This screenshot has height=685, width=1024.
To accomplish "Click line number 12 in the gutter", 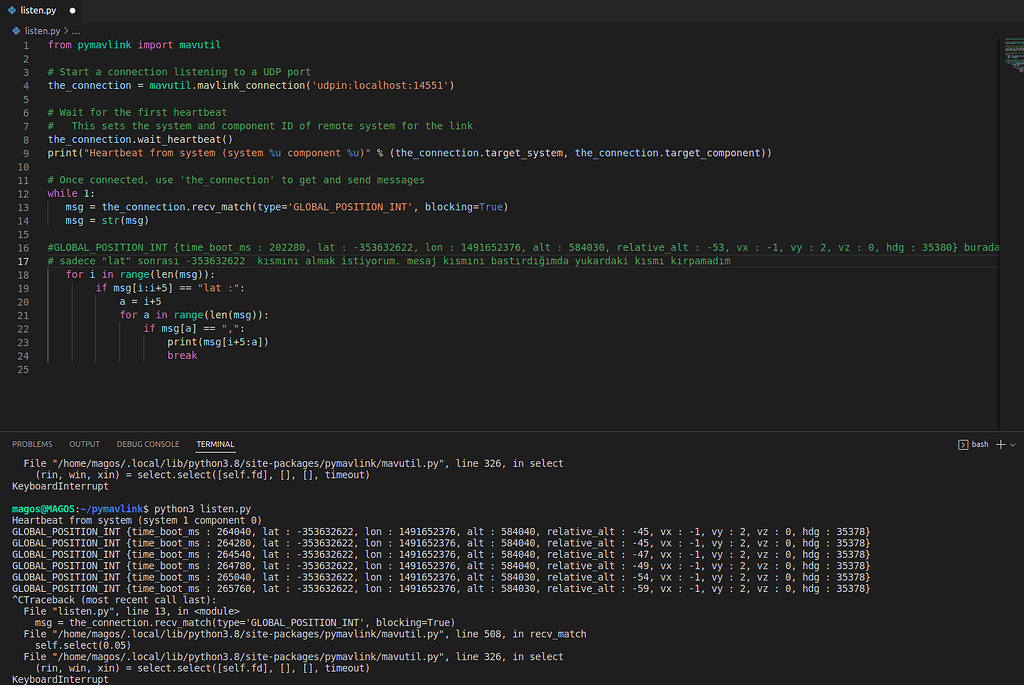I will point(25,193).
